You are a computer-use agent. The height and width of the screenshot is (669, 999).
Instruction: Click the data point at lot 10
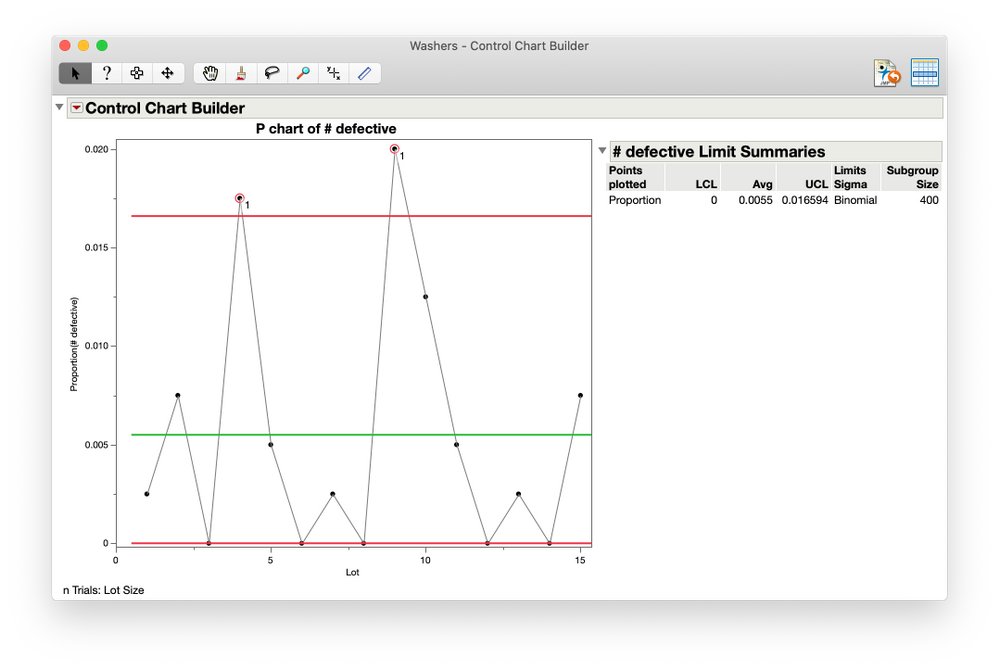click(x=426, y=297)
